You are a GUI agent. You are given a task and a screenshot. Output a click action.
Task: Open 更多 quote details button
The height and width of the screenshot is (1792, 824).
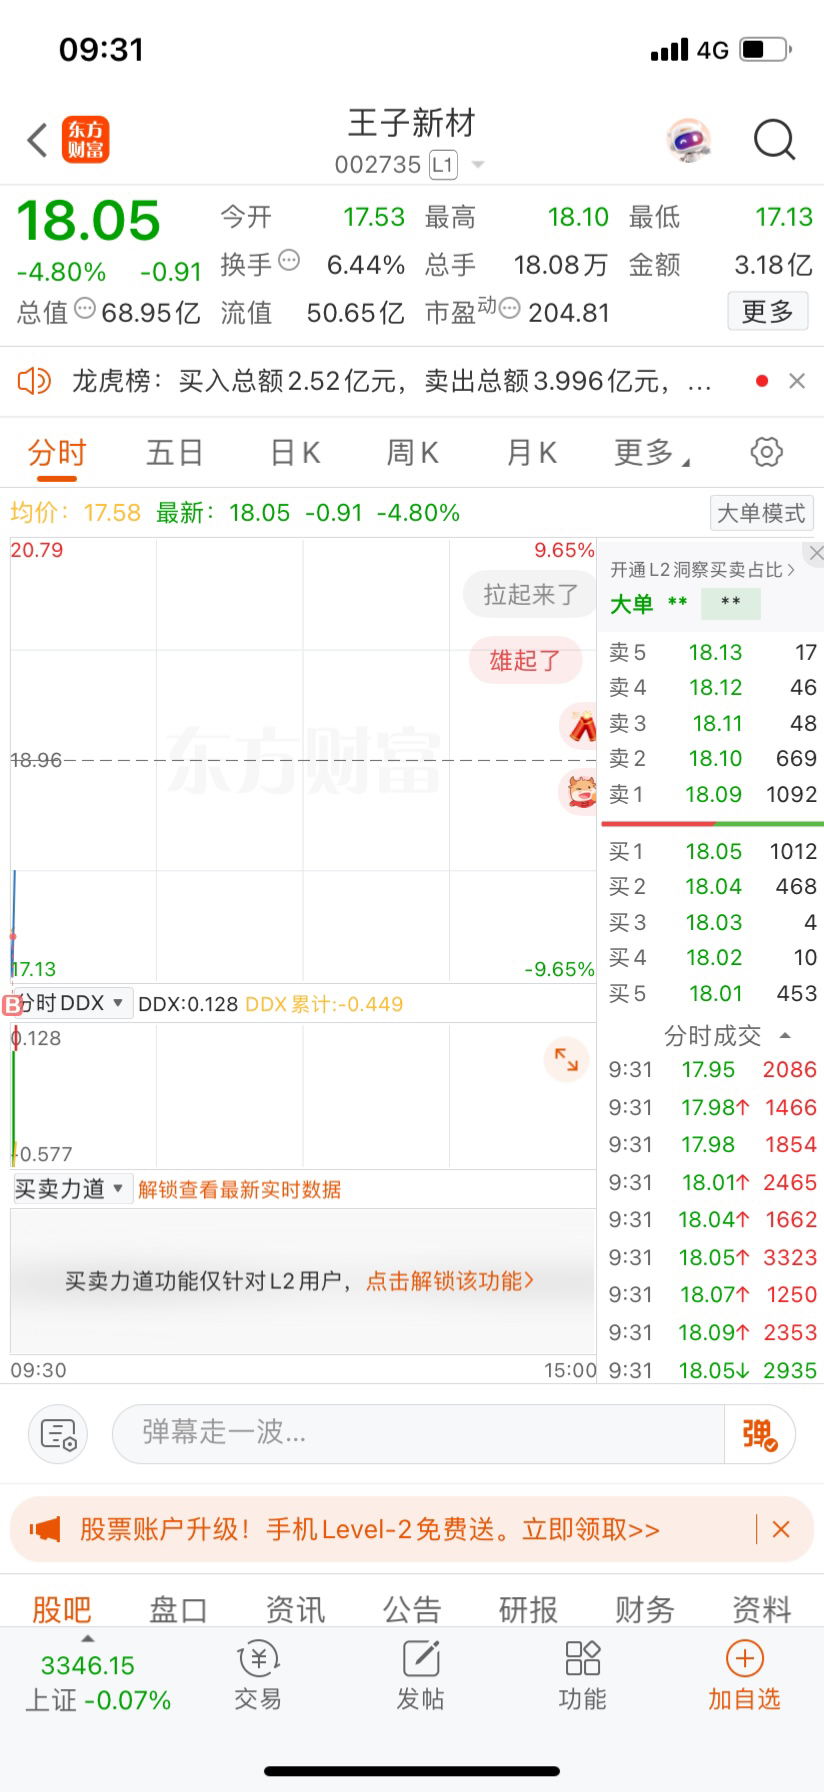point(767,312)
